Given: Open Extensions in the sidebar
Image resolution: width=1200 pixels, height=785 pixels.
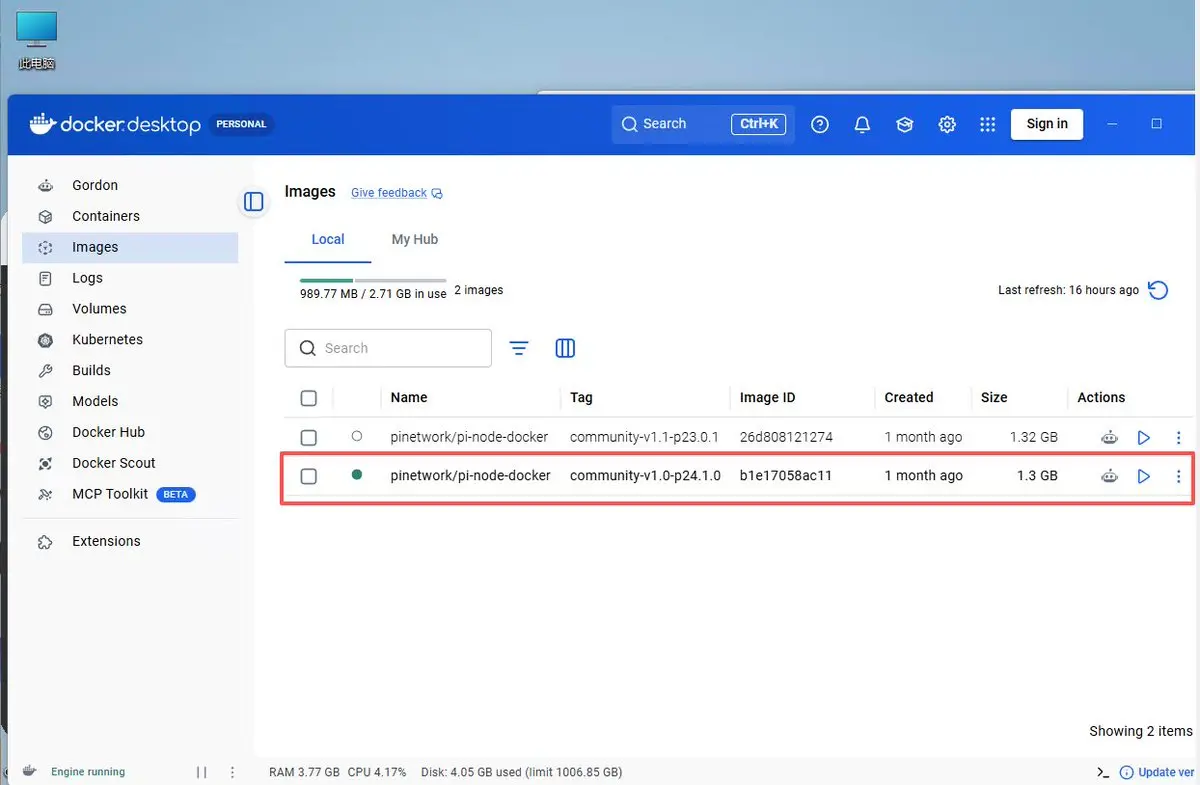Looking at the screenshot, I should click(130, 541).
